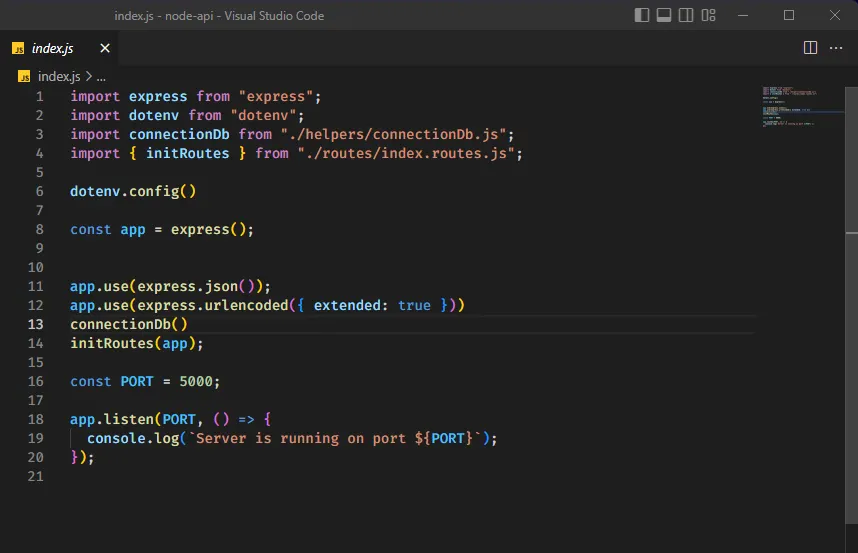Click the "express" string on line 1
This screenshot has height=553, width=858.
click(x=276, y=97)
